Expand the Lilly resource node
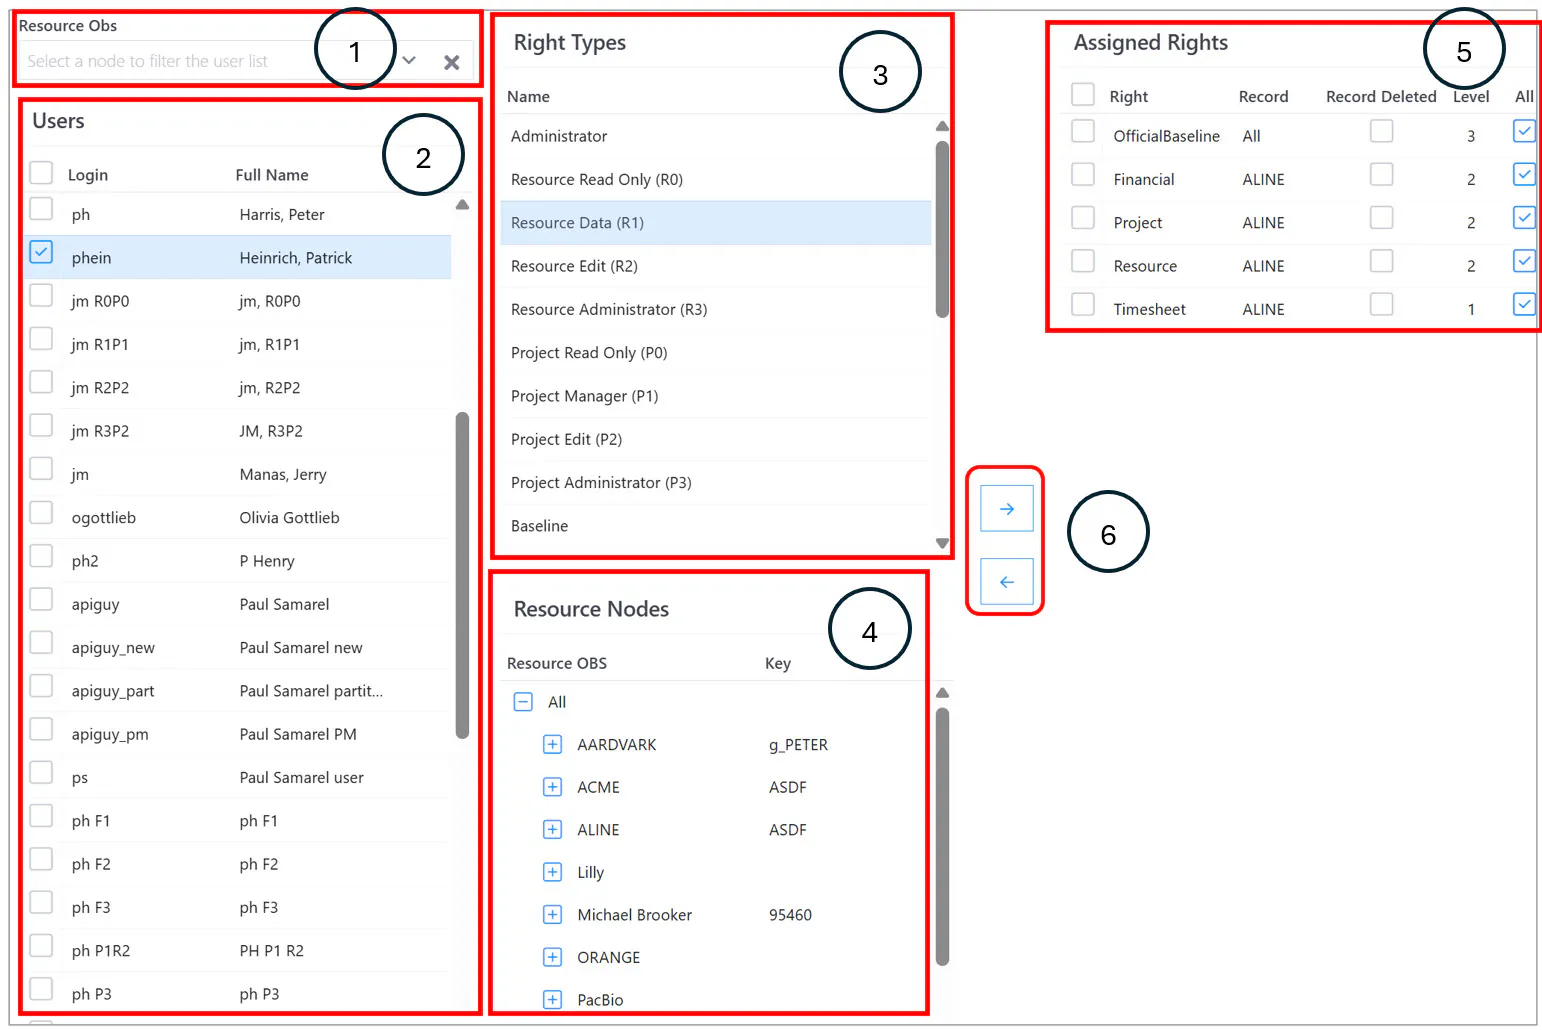Image resolution: width=1542 pixels, height=1030 pixels. (552, 872)
